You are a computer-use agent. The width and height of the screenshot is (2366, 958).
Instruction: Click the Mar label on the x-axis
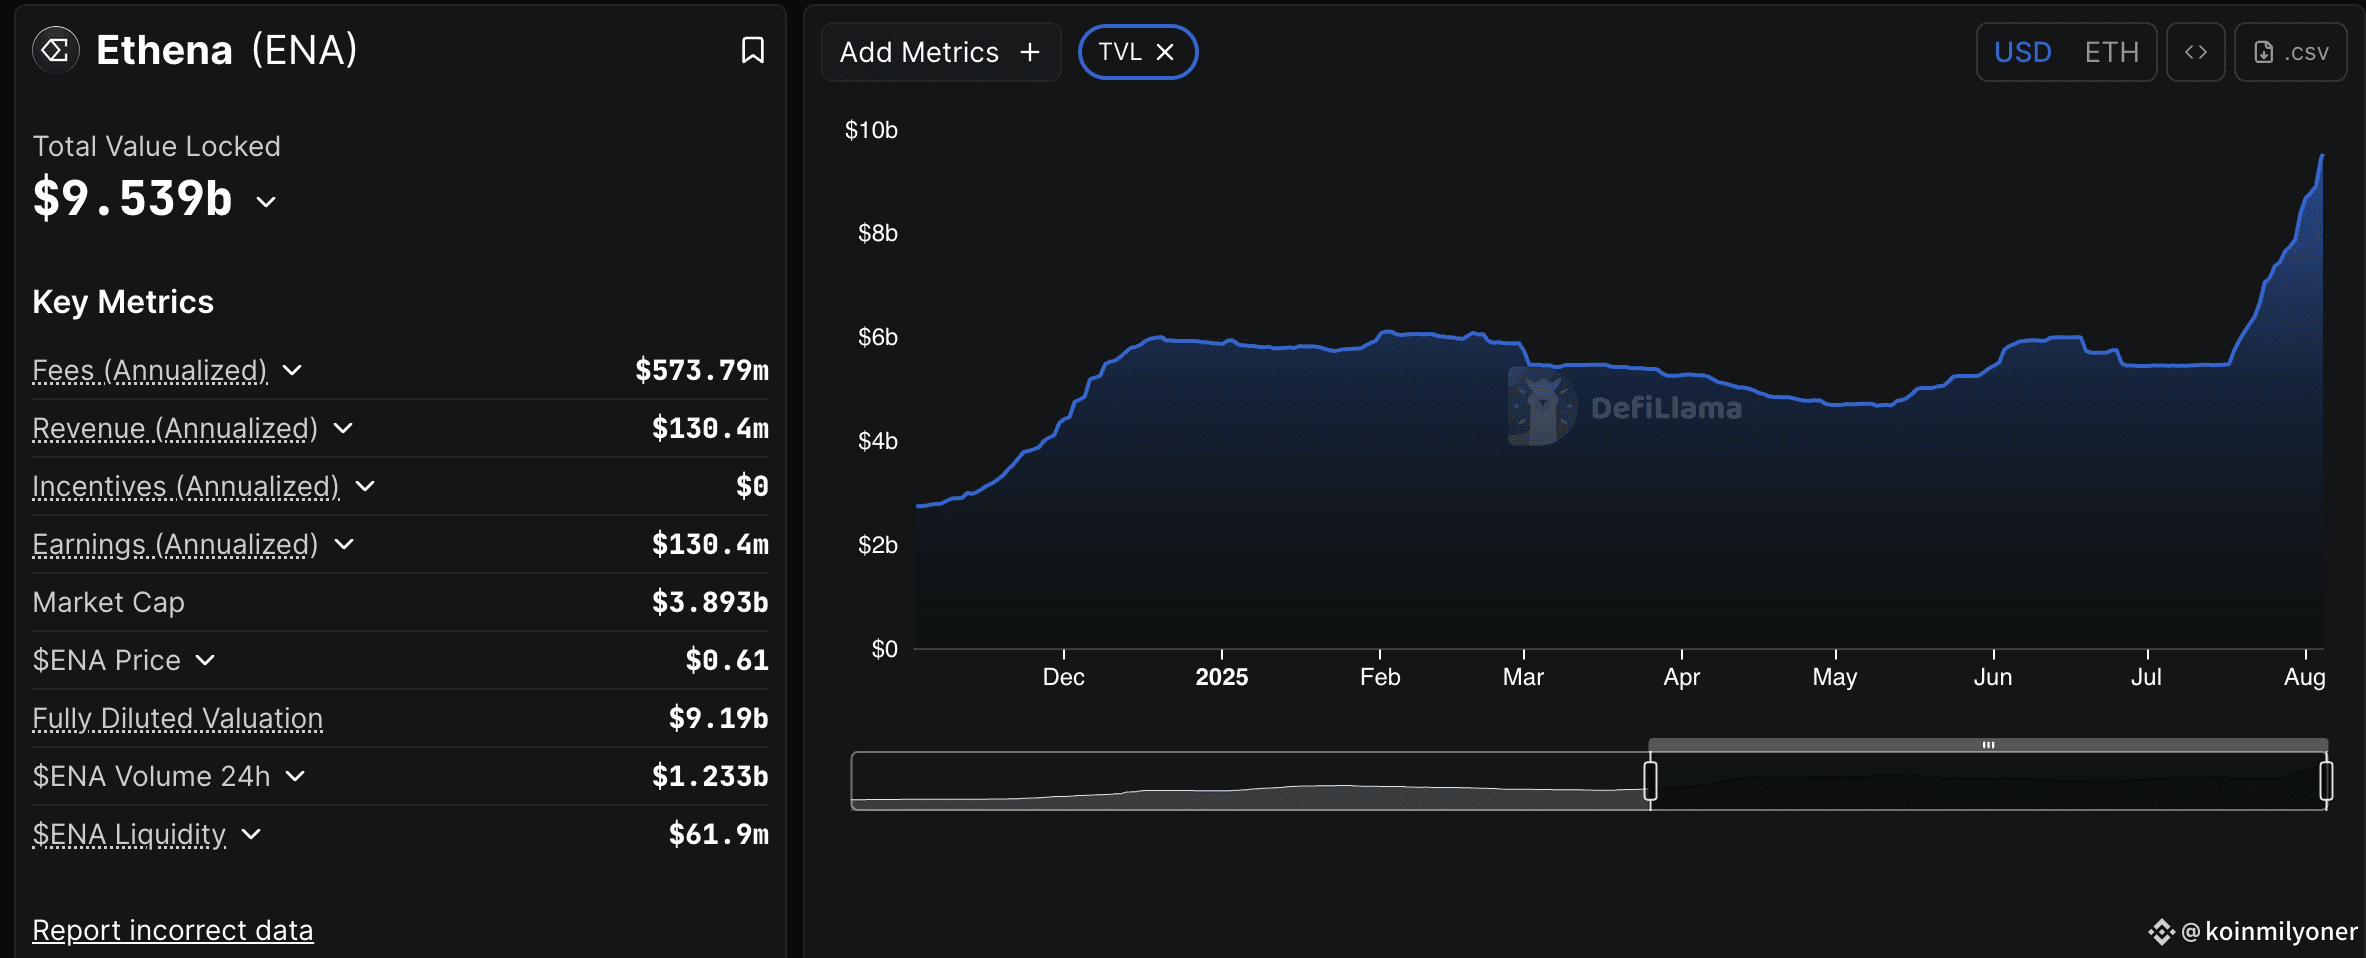point(1523,677)
